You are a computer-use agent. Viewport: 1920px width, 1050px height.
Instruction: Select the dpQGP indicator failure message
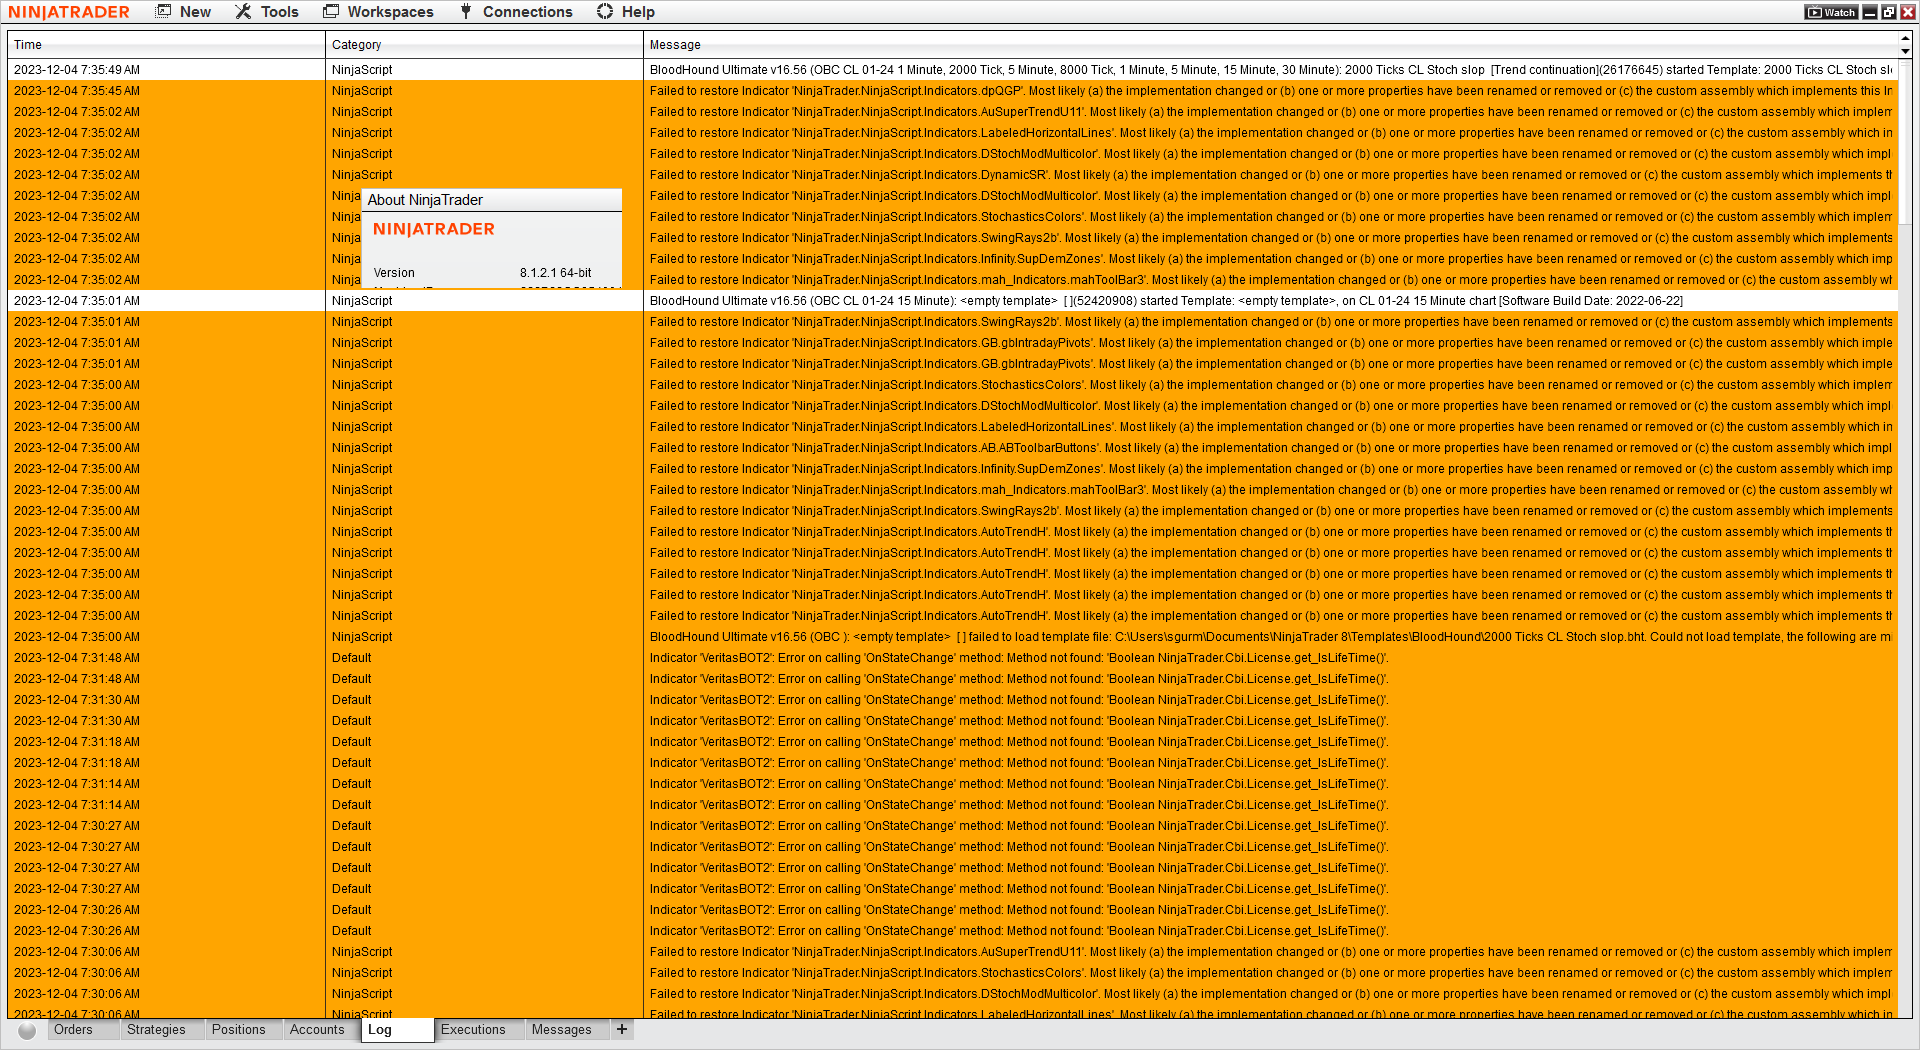click(x=1271, y=91)
